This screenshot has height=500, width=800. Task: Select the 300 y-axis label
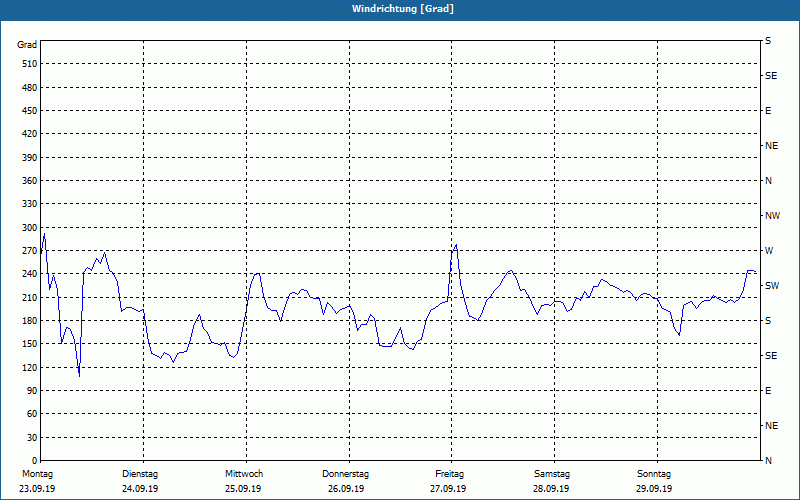[30, 228]
